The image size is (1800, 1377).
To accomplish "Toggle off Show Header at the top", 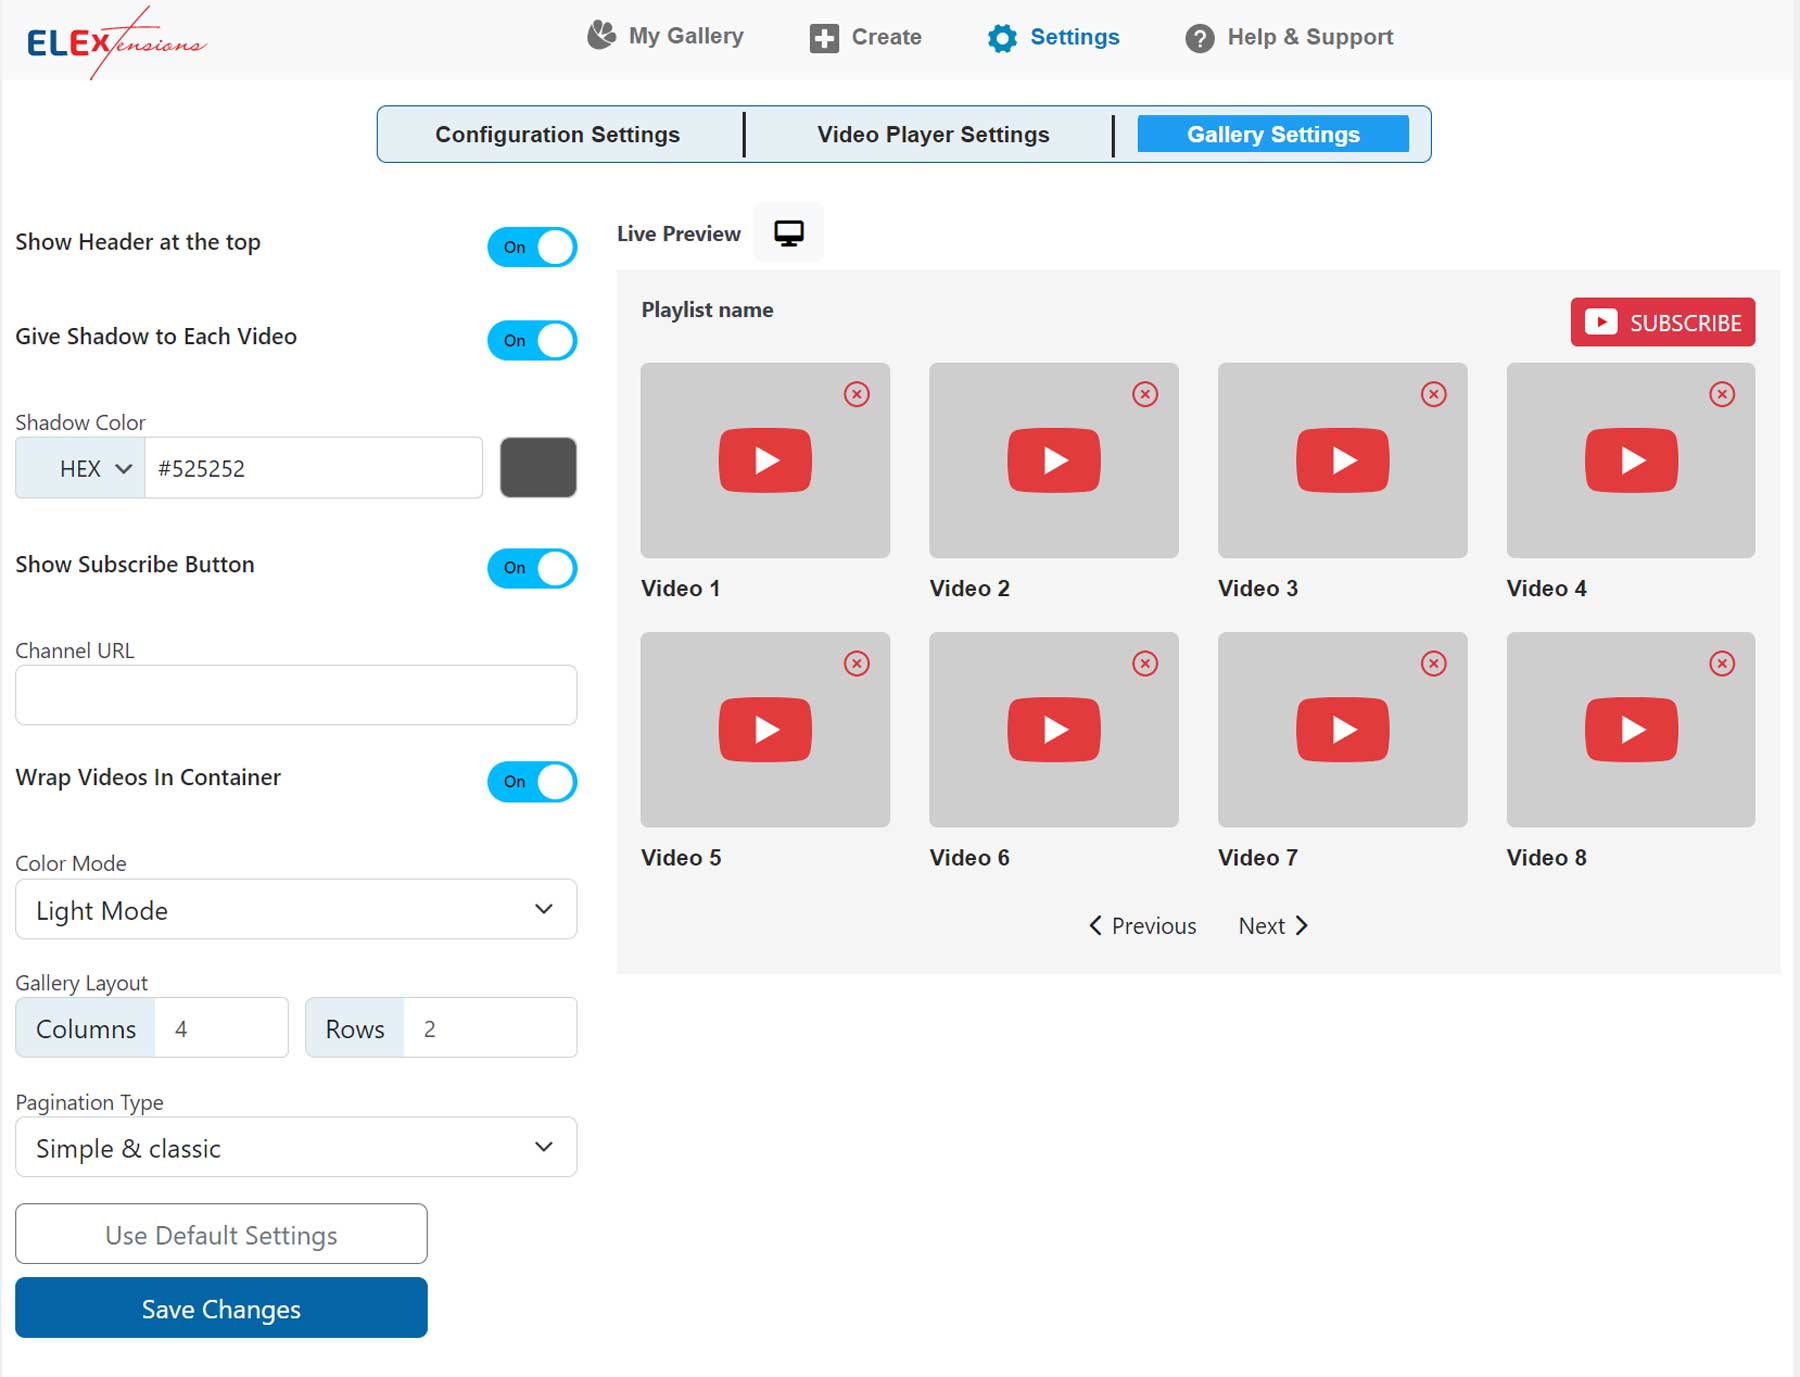I will pos(532,247).
